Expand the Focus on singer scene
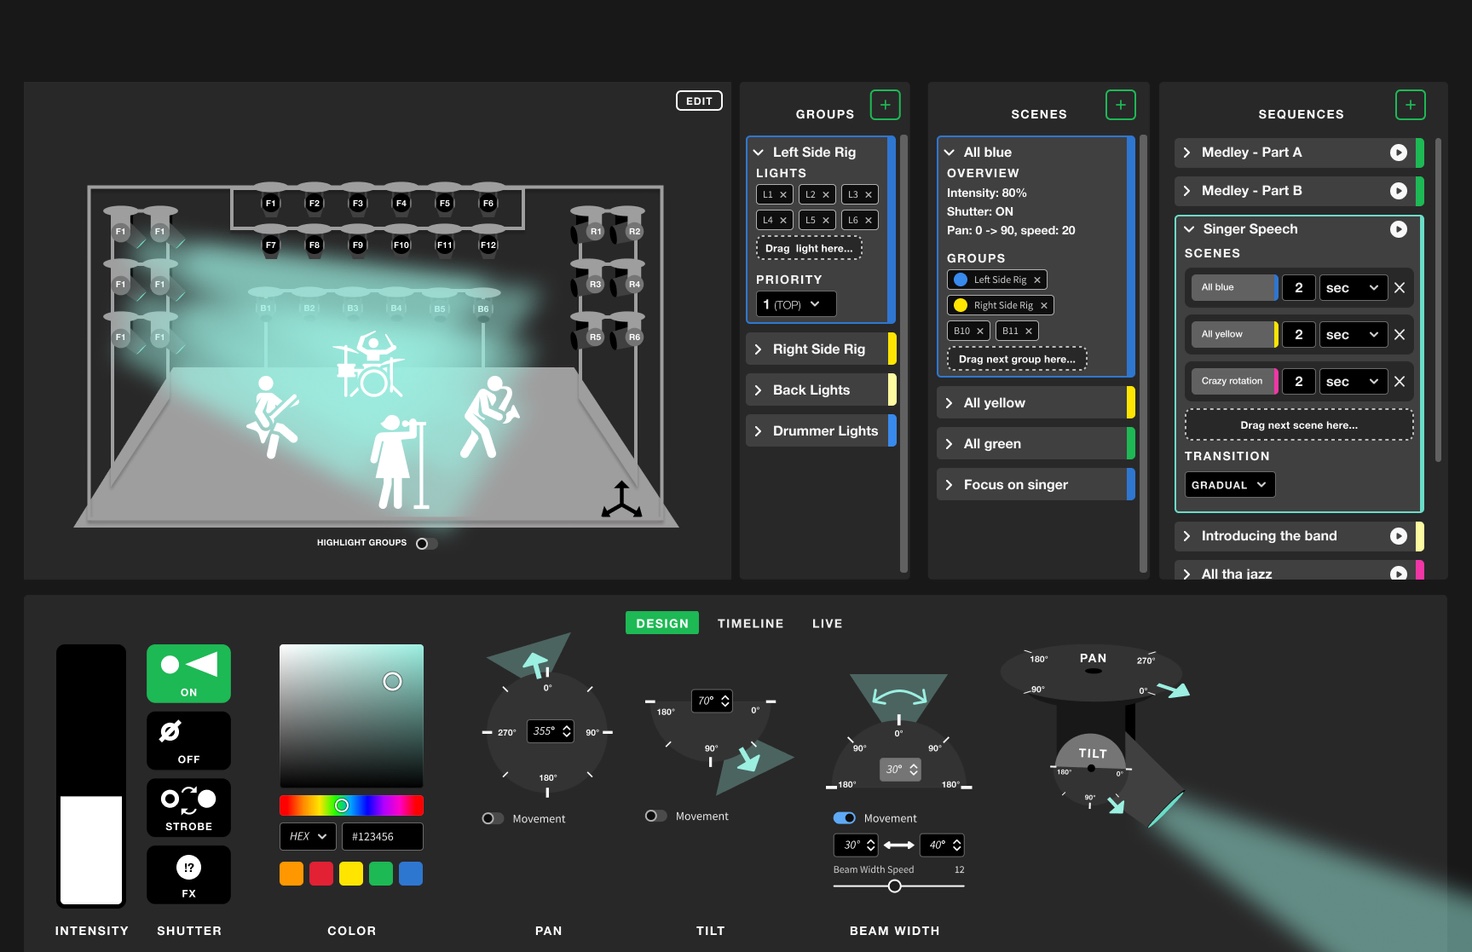 tap(949, 485)
